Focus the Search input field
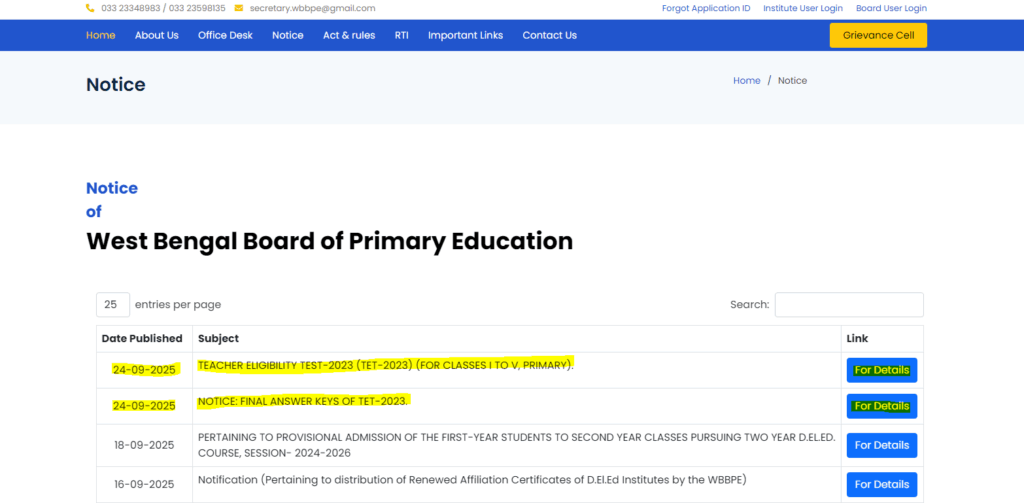 [849, 304]
